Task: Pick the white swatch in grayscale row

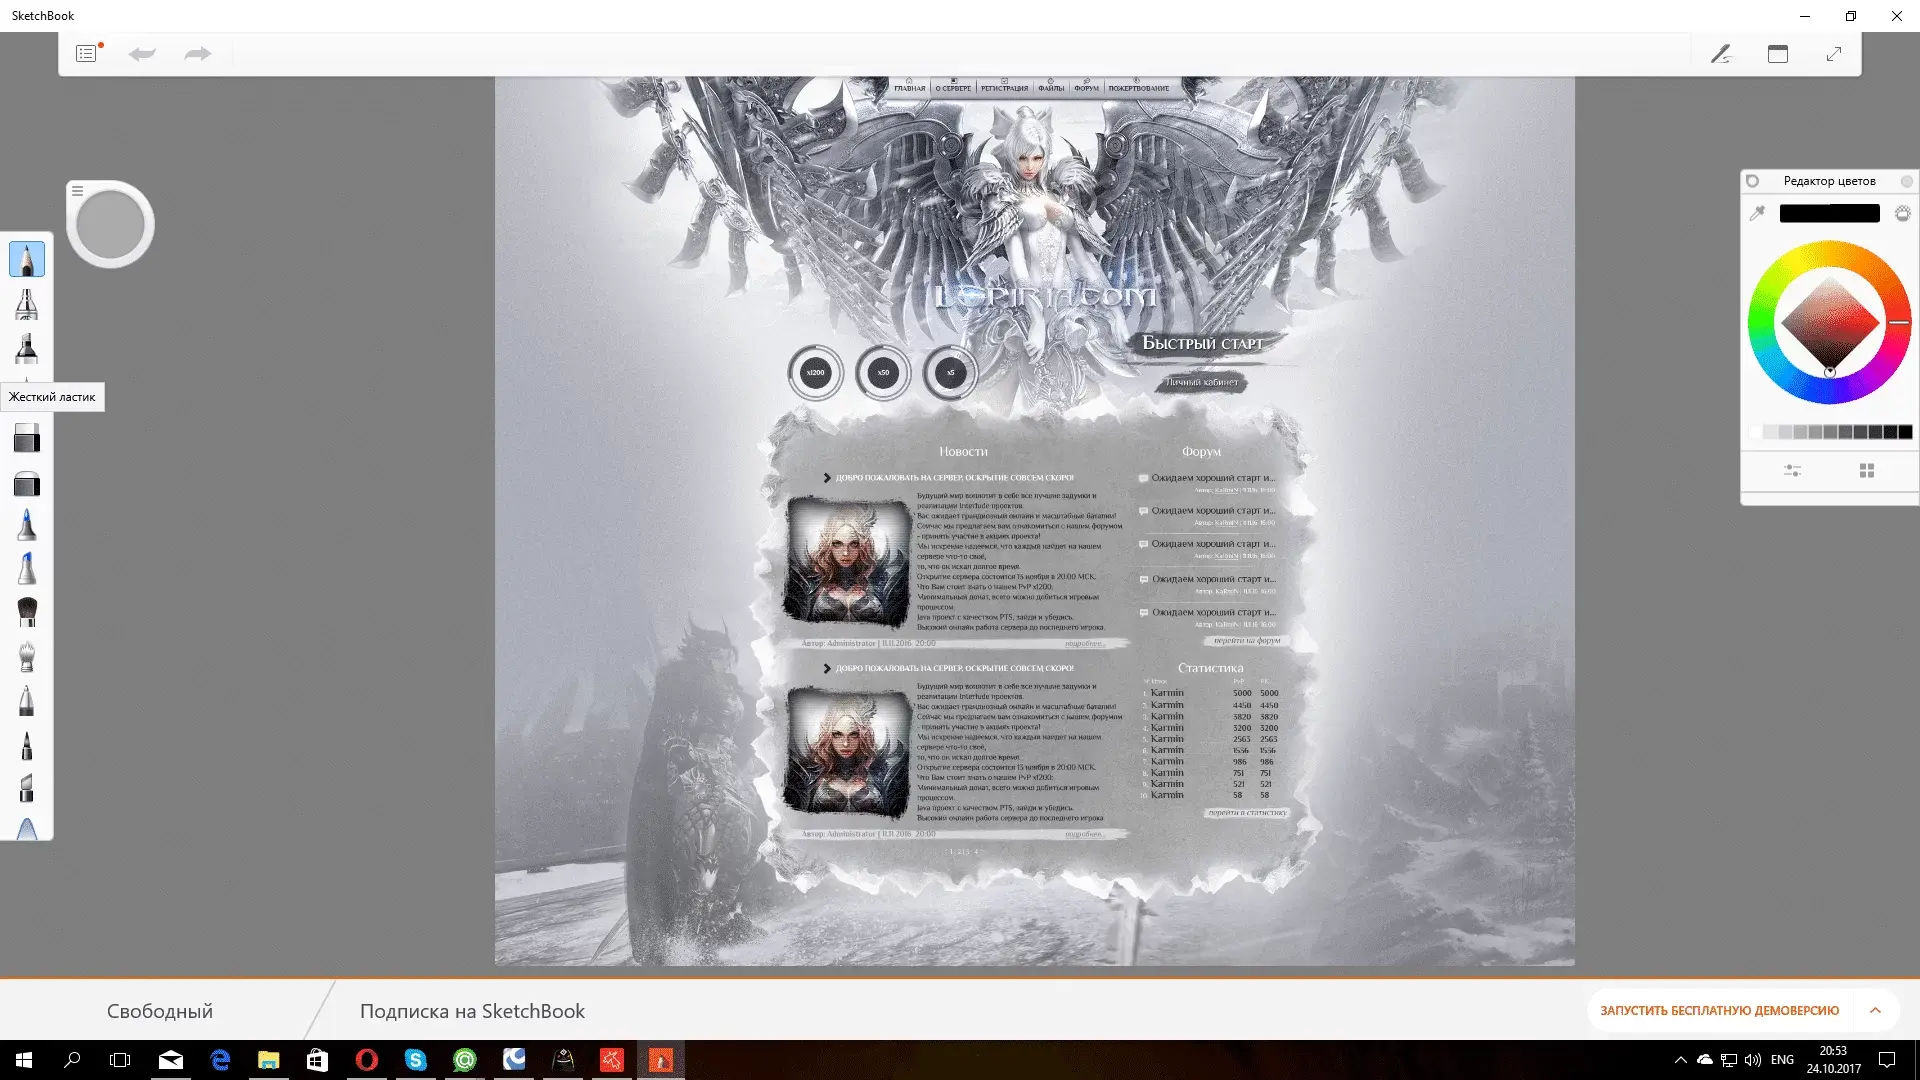Action: (x=1755, y=432)
